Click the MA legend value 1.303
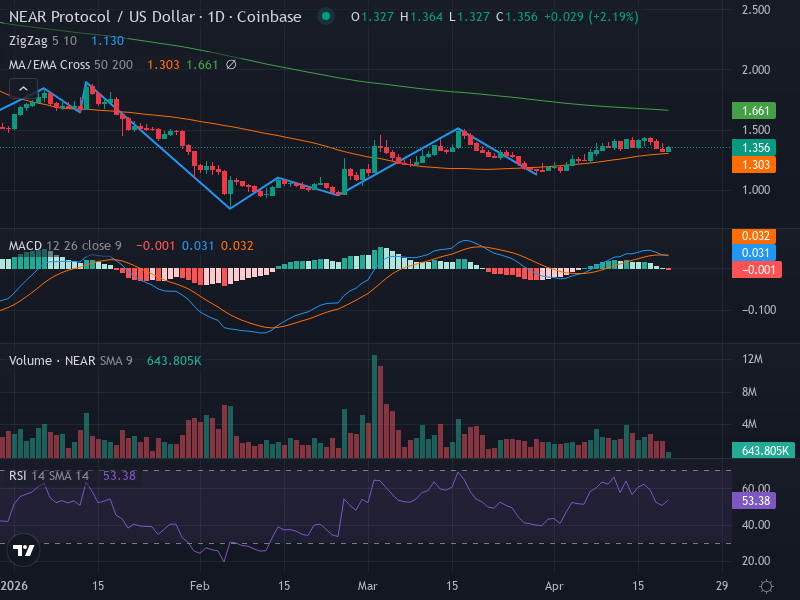Image resolution: width=800 pixels, height=600 pixels. [x=163, y=65]
